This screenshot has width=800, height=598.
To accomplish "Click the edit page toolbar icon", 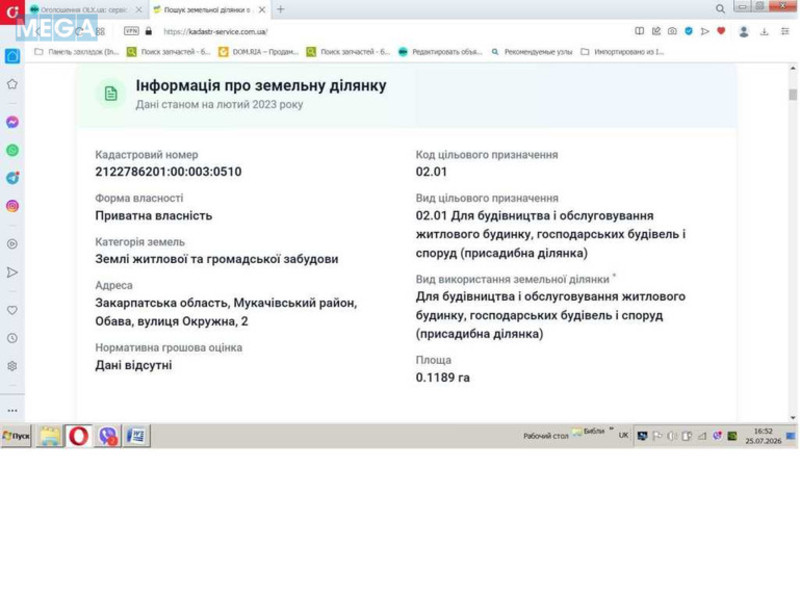I will coord(656,31).
